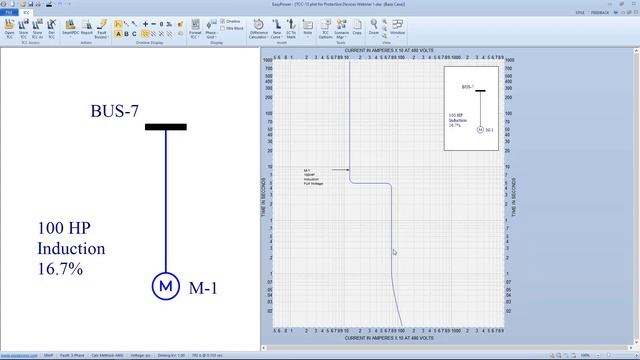Click the easypower website link in status bar
The height and width of the screenshot is (360, 640).
click(19, 356)
